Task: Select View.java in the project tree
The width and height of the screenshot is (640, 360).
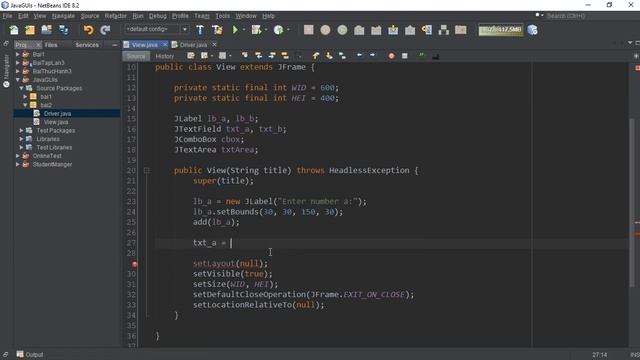Action: pos(56,122)
